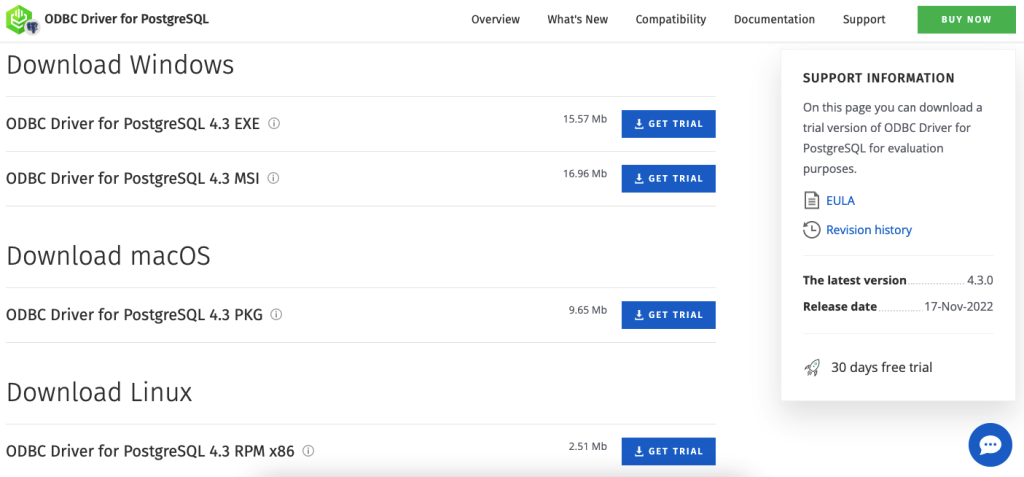Select the ODBC Driver 4.3 EXE text
Screen dimensions: 1024x477
coord(133,123)
